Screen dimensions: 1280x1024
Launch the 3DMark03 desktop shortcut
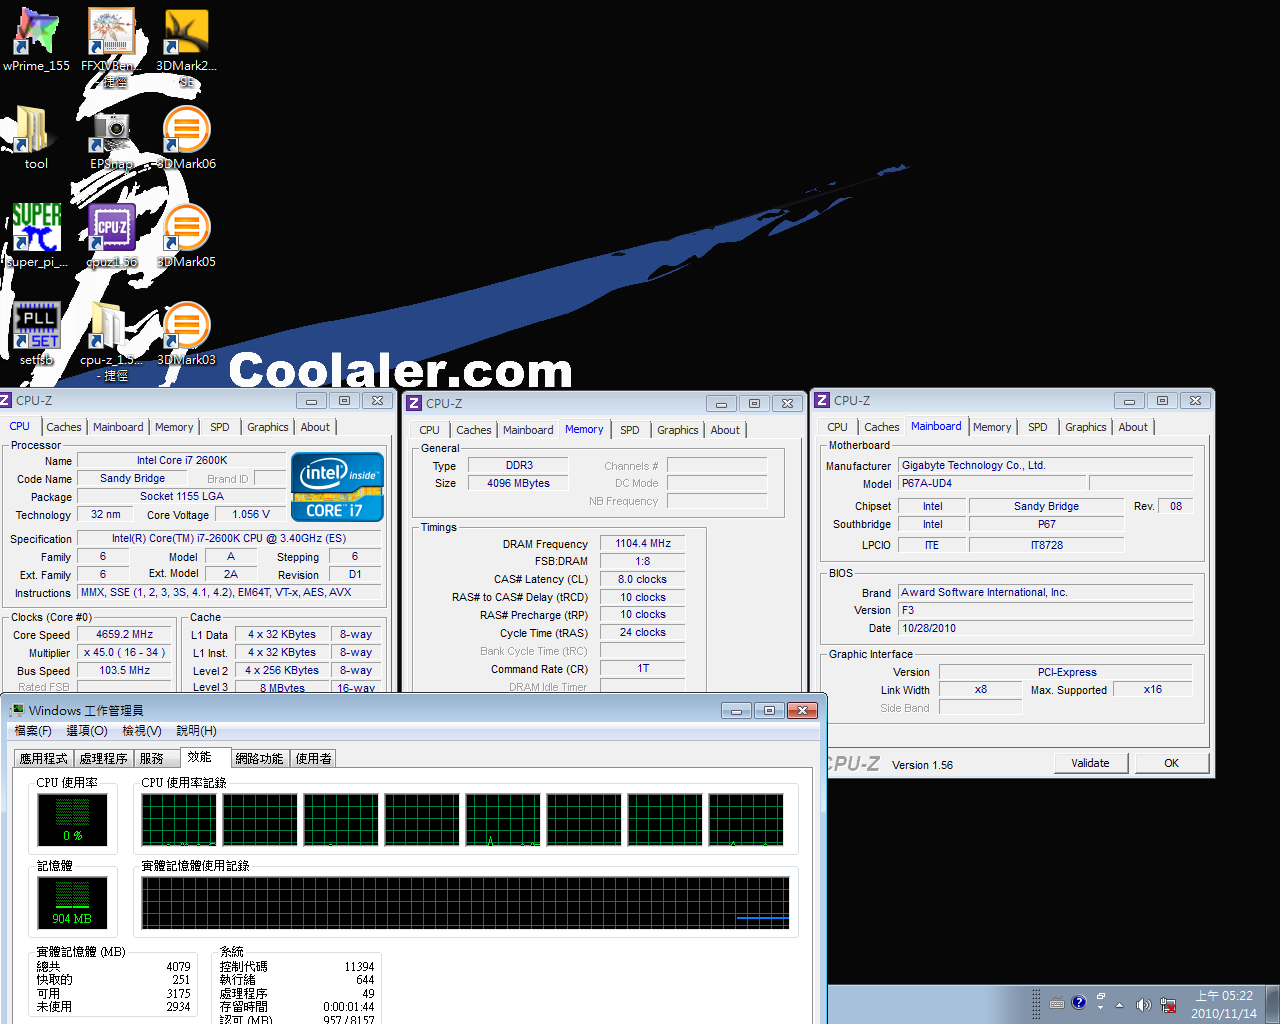click(x=186, y=334)
